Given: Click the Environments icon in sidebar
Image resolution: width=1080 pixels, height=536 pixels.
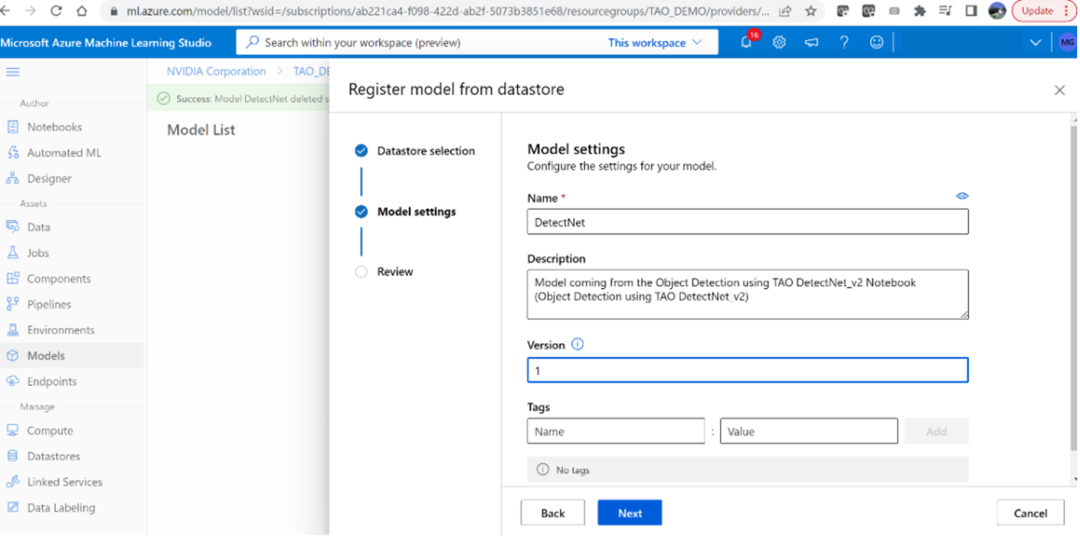Looking at the screenshot, I should pos(12,330).
